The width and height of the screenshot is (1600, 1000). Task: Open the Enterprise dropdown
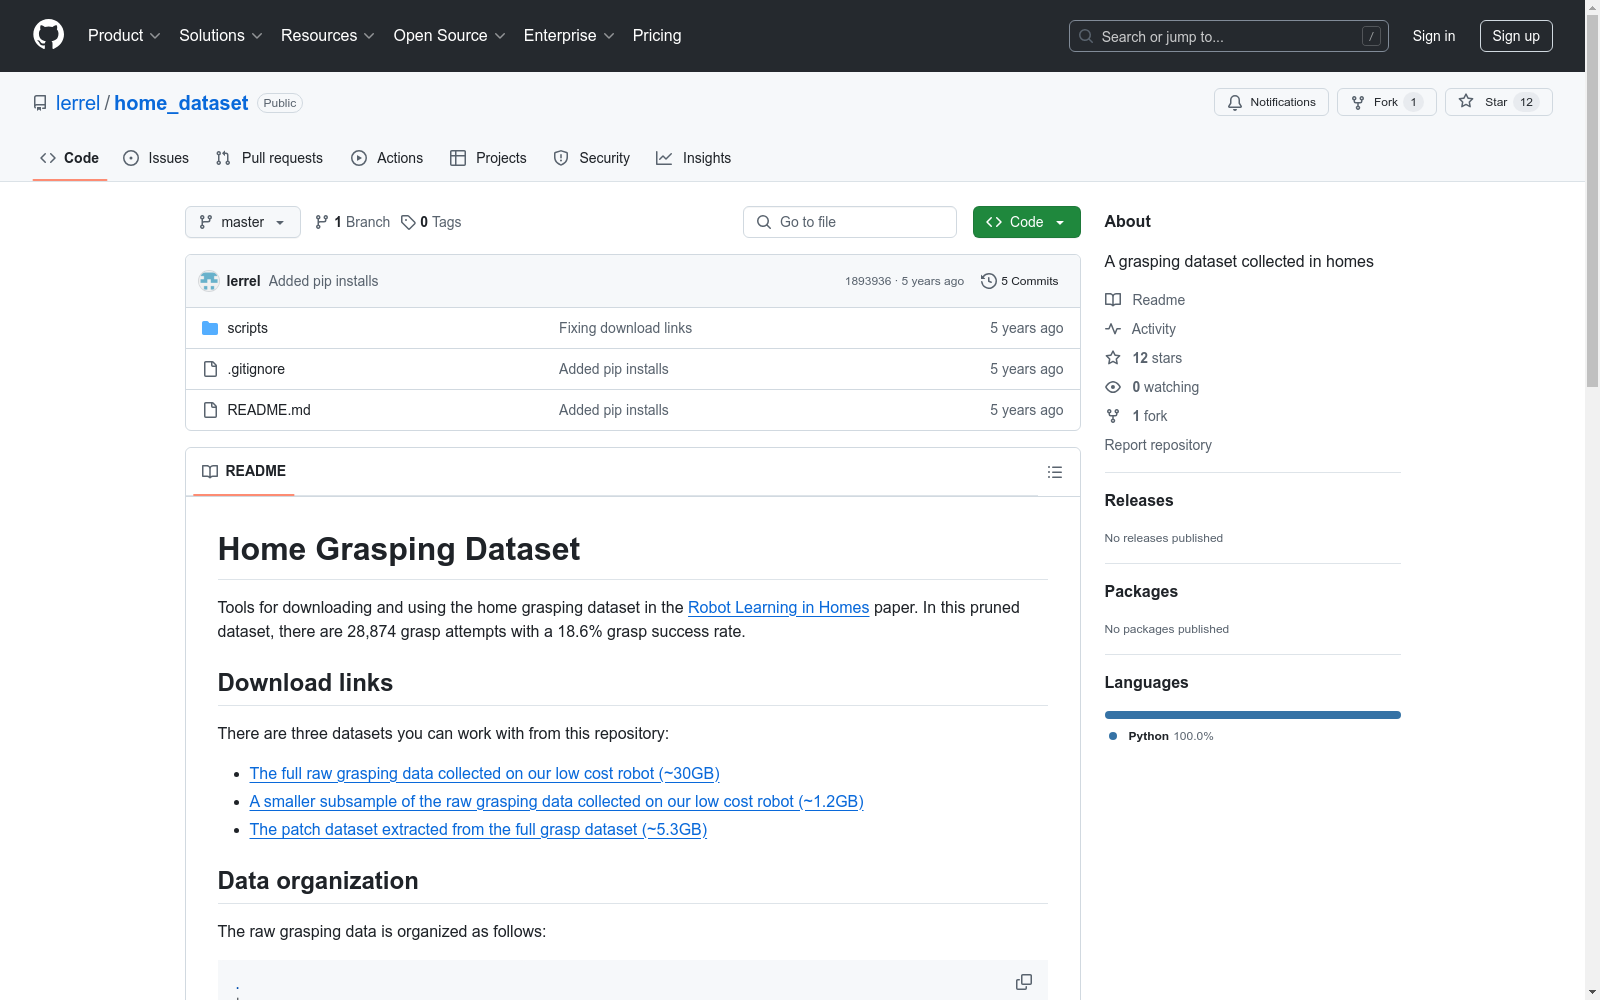569,35
